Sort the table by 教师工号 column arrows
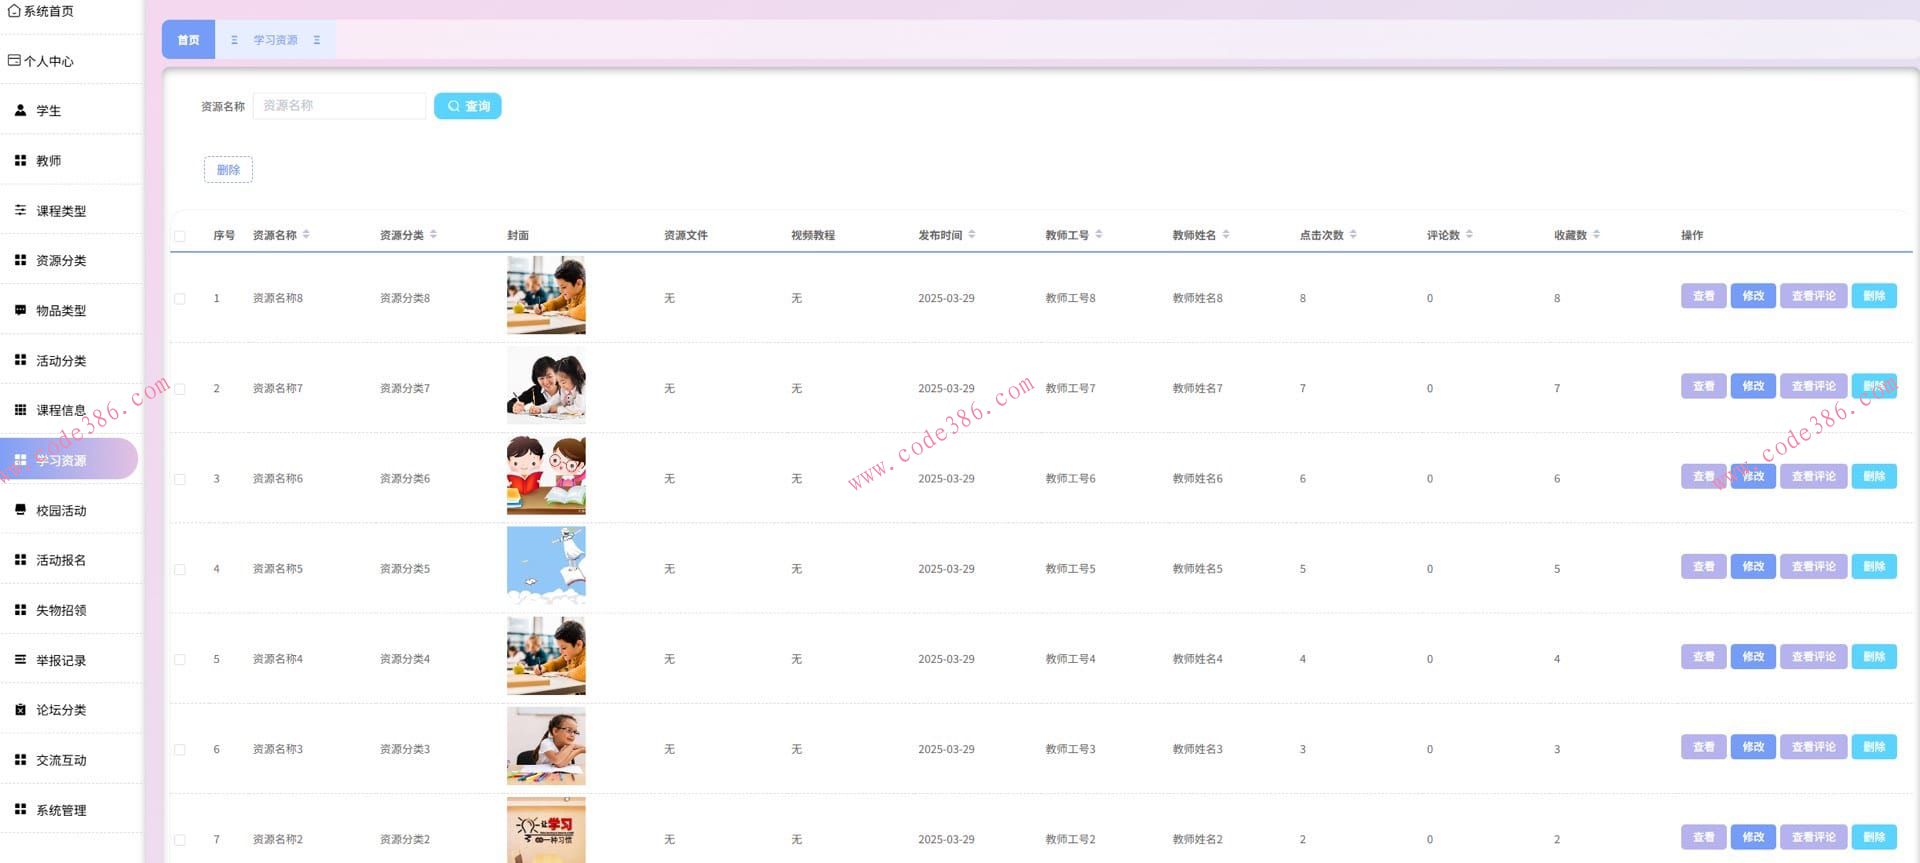This screenshot has height=863, width=1920. coord(1099,235)
